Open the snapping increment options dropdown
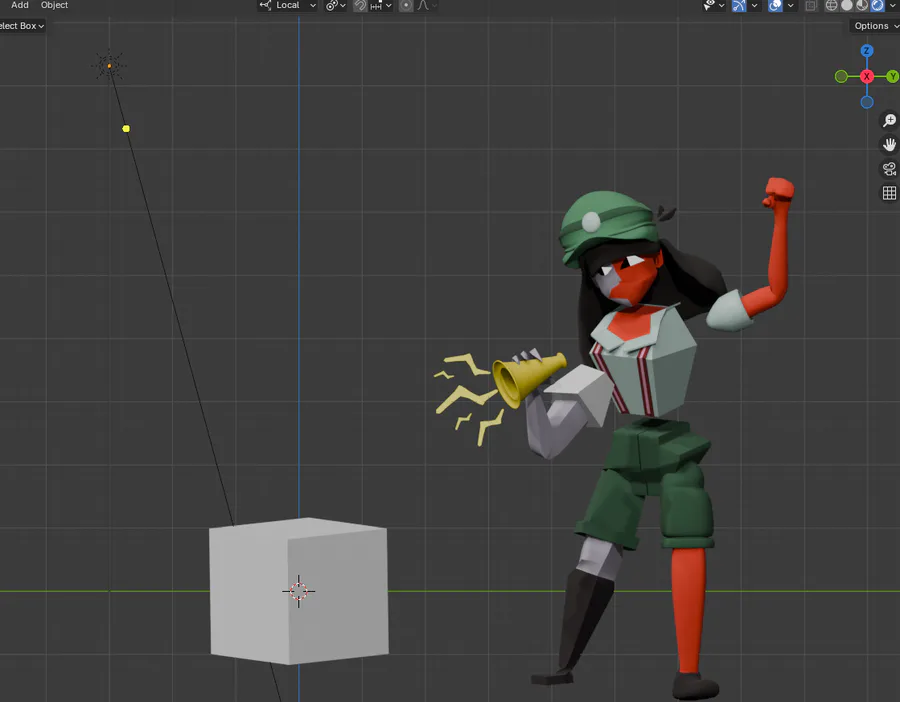This screenshot has width=900, height=702. point(381,5)
